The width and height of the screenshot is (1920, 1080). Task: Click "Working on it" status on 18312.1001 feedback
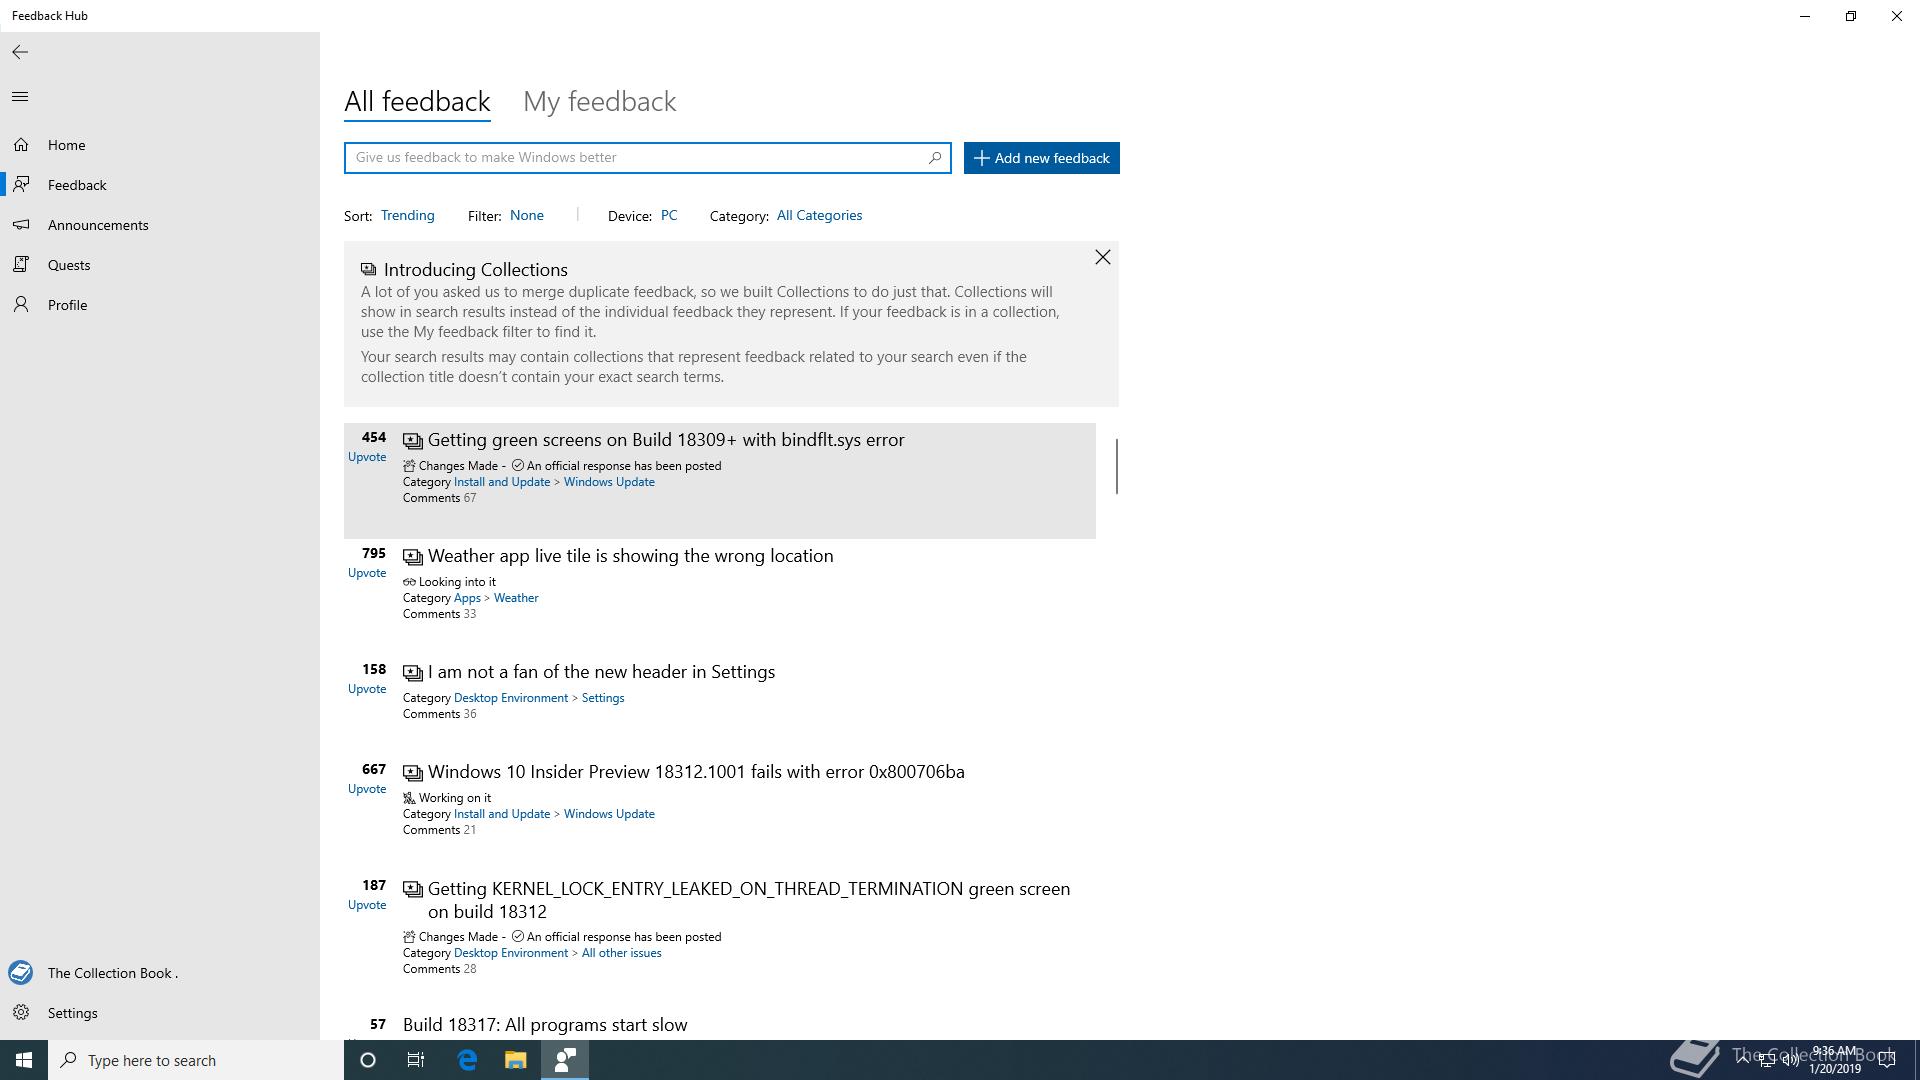pyautogui.click(x=455, y=798)
